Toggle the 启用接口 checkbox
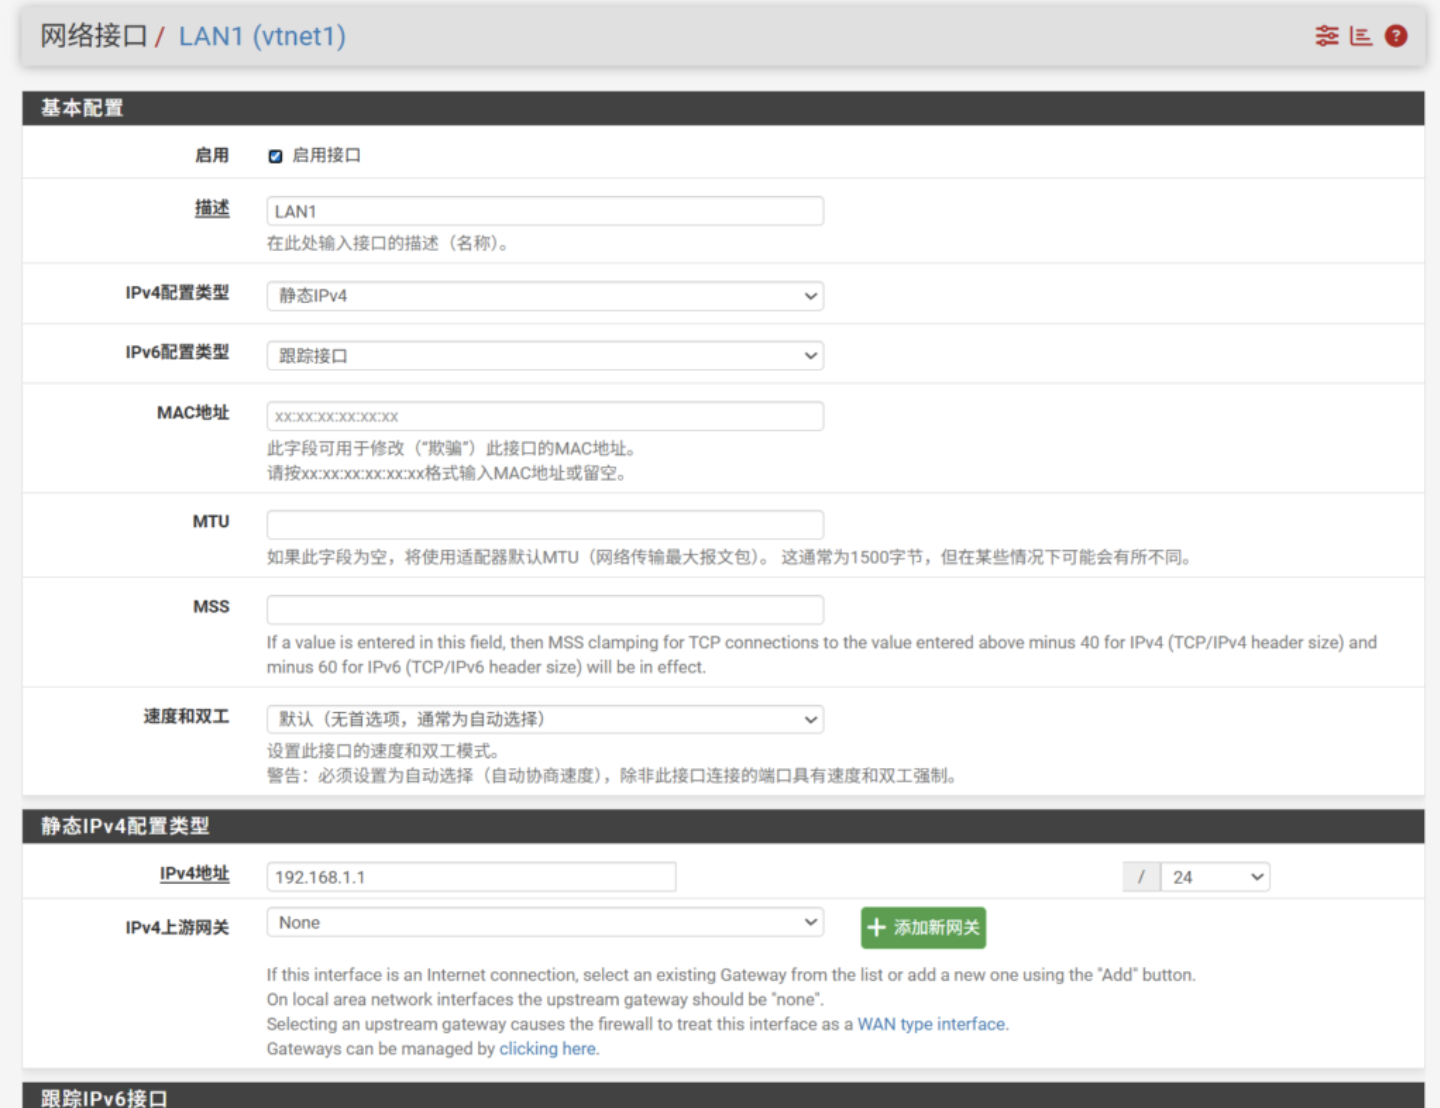1440x1108 pixels. coord(275,156)
